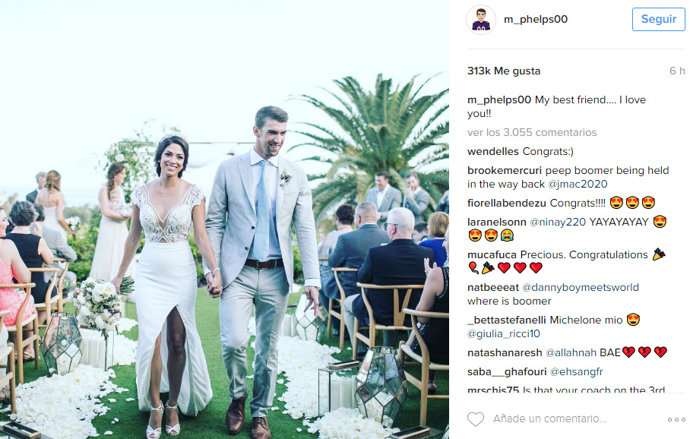This screenshot has height=439, width=690.
Task: Click the heart like icon
Action: [x=475, y=419]
